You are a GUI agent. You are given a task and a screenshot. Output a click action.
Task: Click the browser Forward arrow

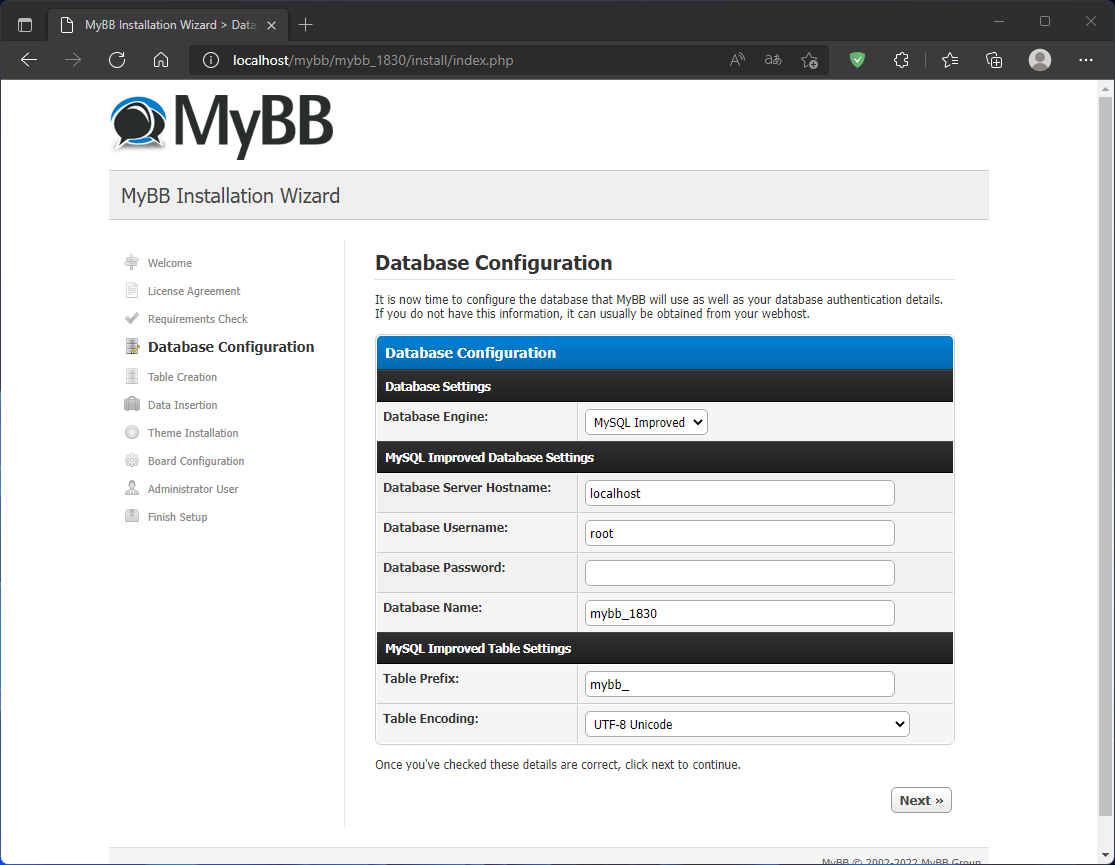click(x=73, y=60)
